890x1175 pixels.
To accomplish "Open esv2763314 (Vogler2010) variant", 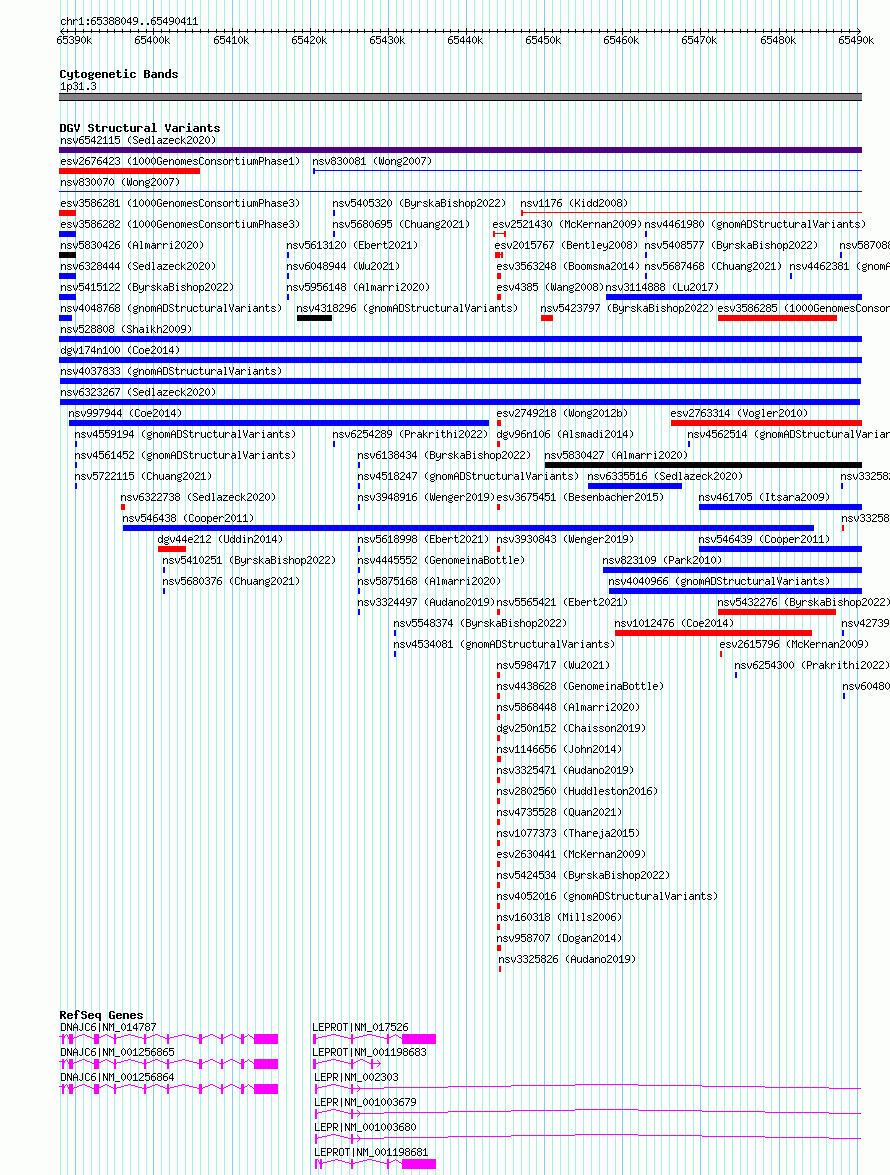I will pyautogui.click(x=739, y=413).
